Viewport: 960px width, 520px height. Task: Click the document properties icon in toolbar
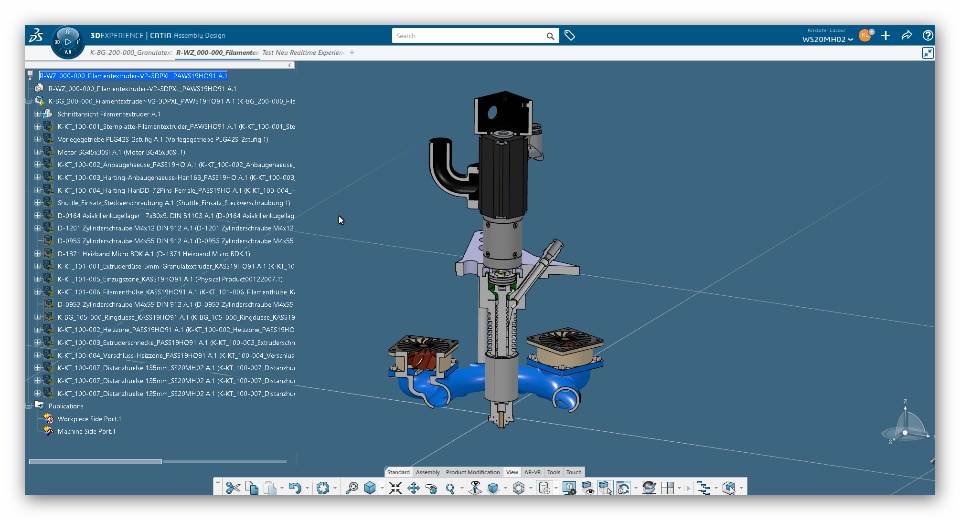544,488
